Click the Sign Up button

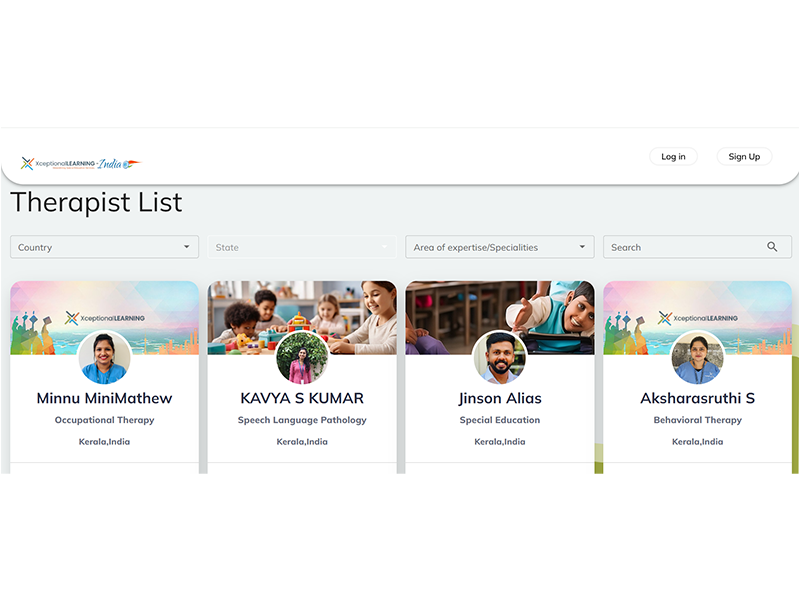click(x=744, y=157)
